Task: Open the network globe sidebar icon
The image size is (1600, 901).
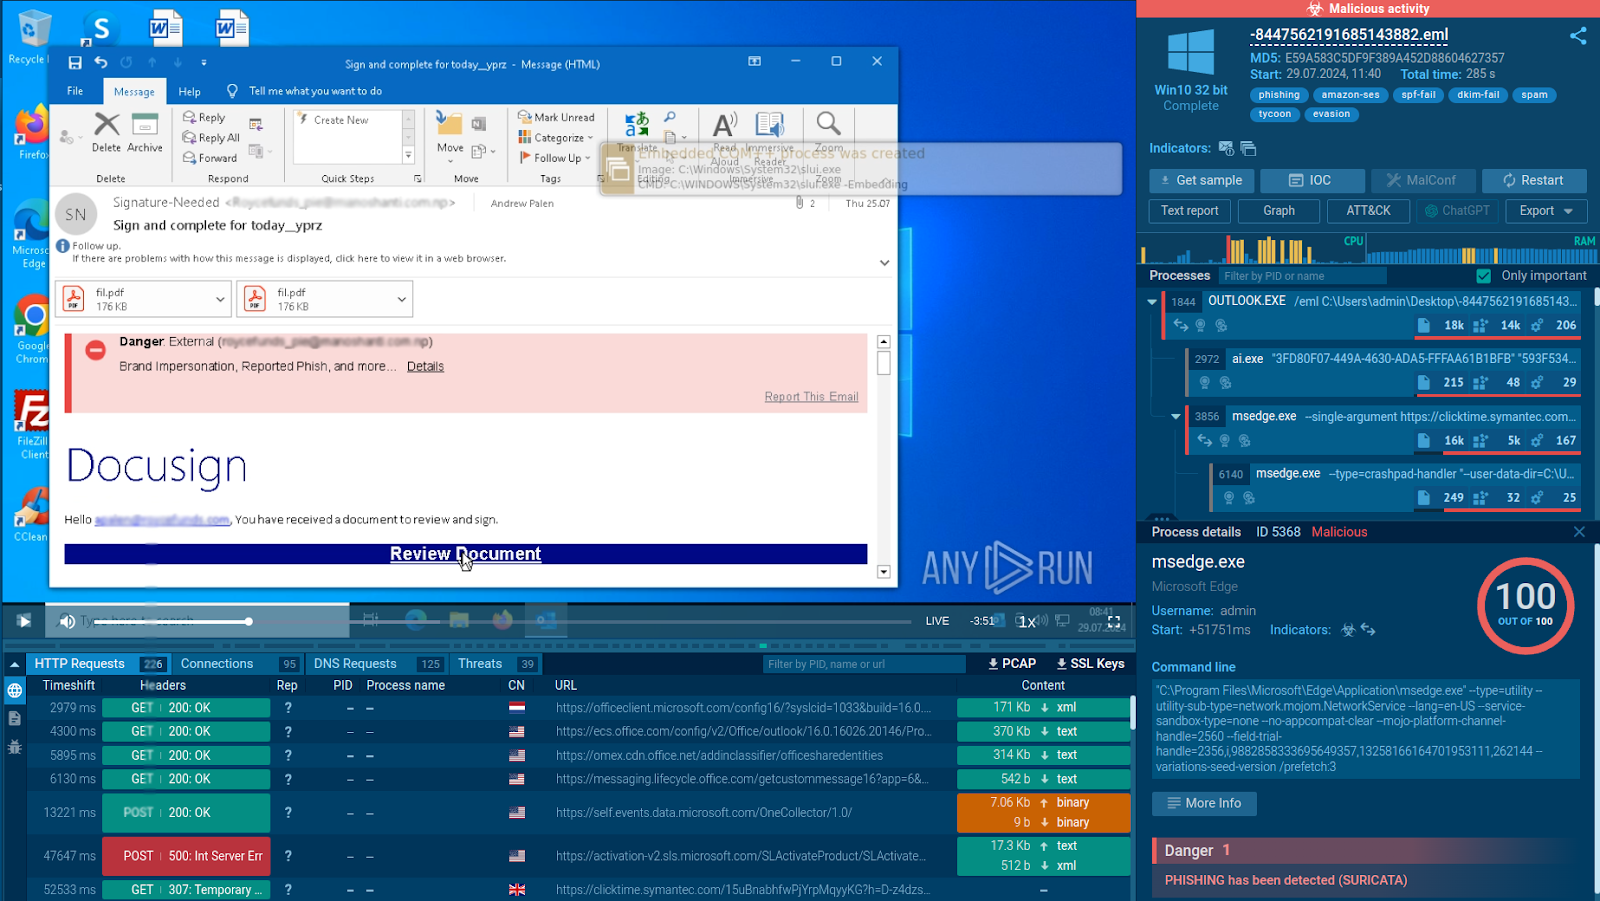Action: (15, 690)
